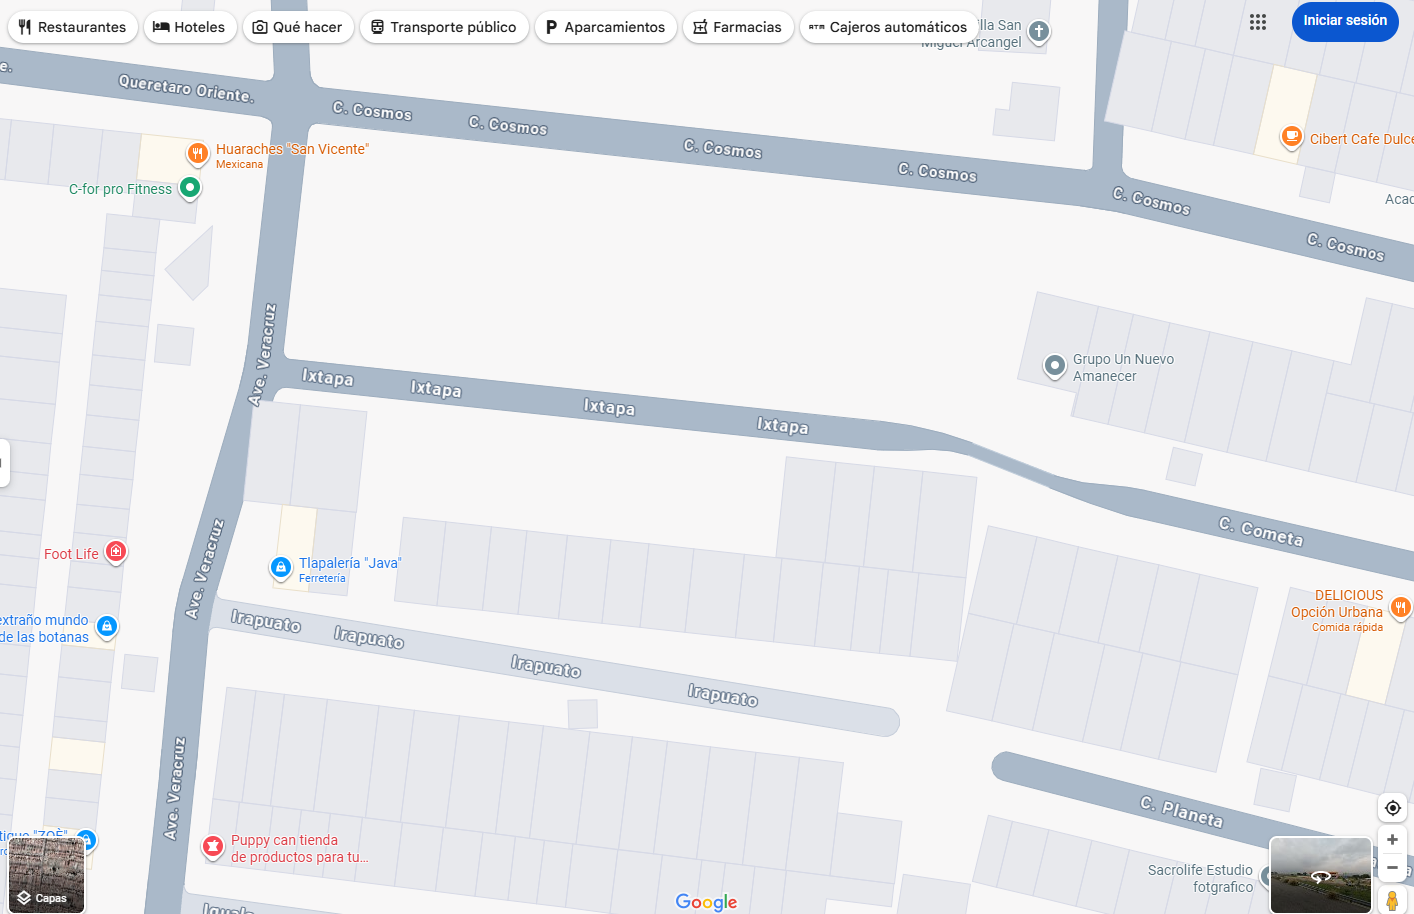Open the Street View preview thumbnail
Screen dimensions: 1414x914
1320,876
